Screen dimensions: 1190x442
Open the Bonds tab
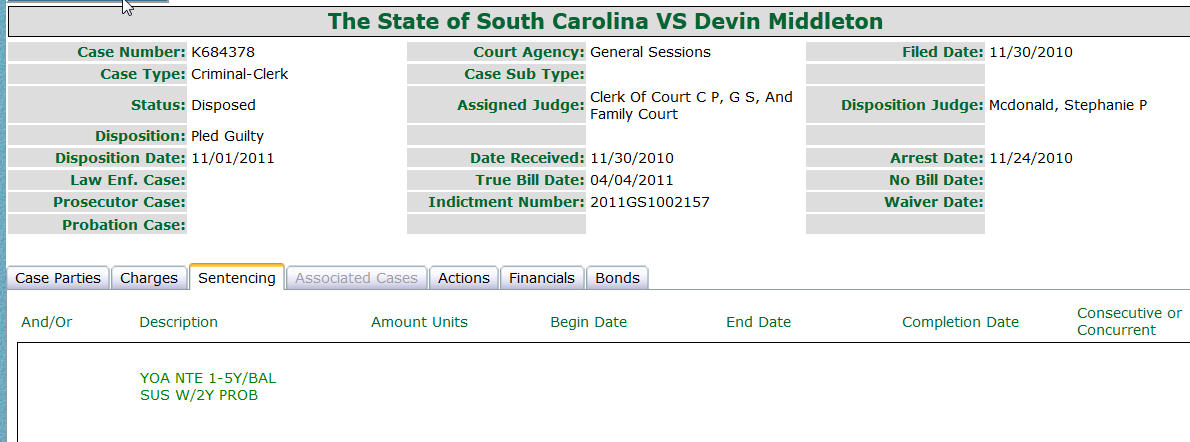617,278
